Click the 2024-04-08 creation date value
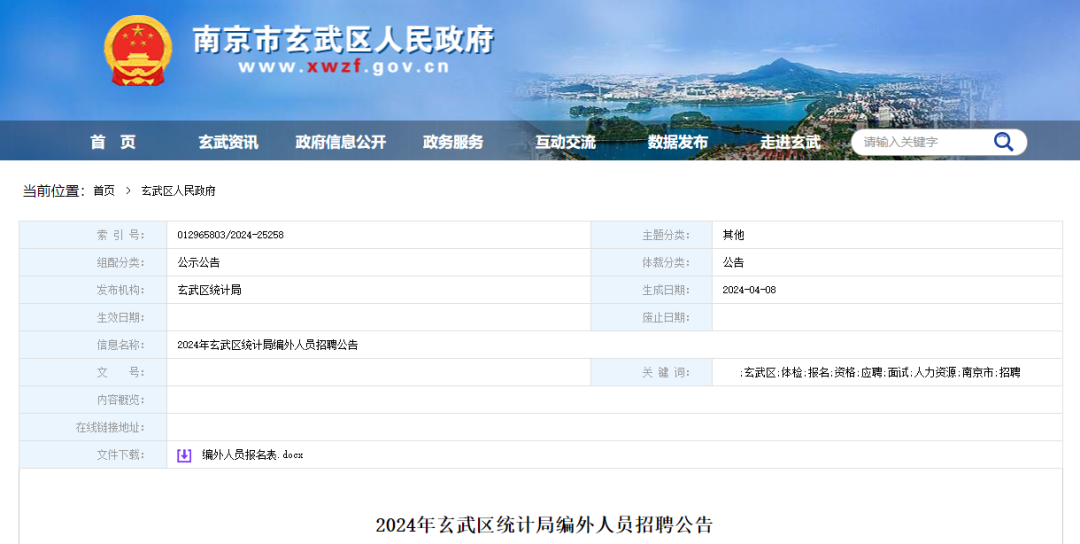 click(749, 290)
